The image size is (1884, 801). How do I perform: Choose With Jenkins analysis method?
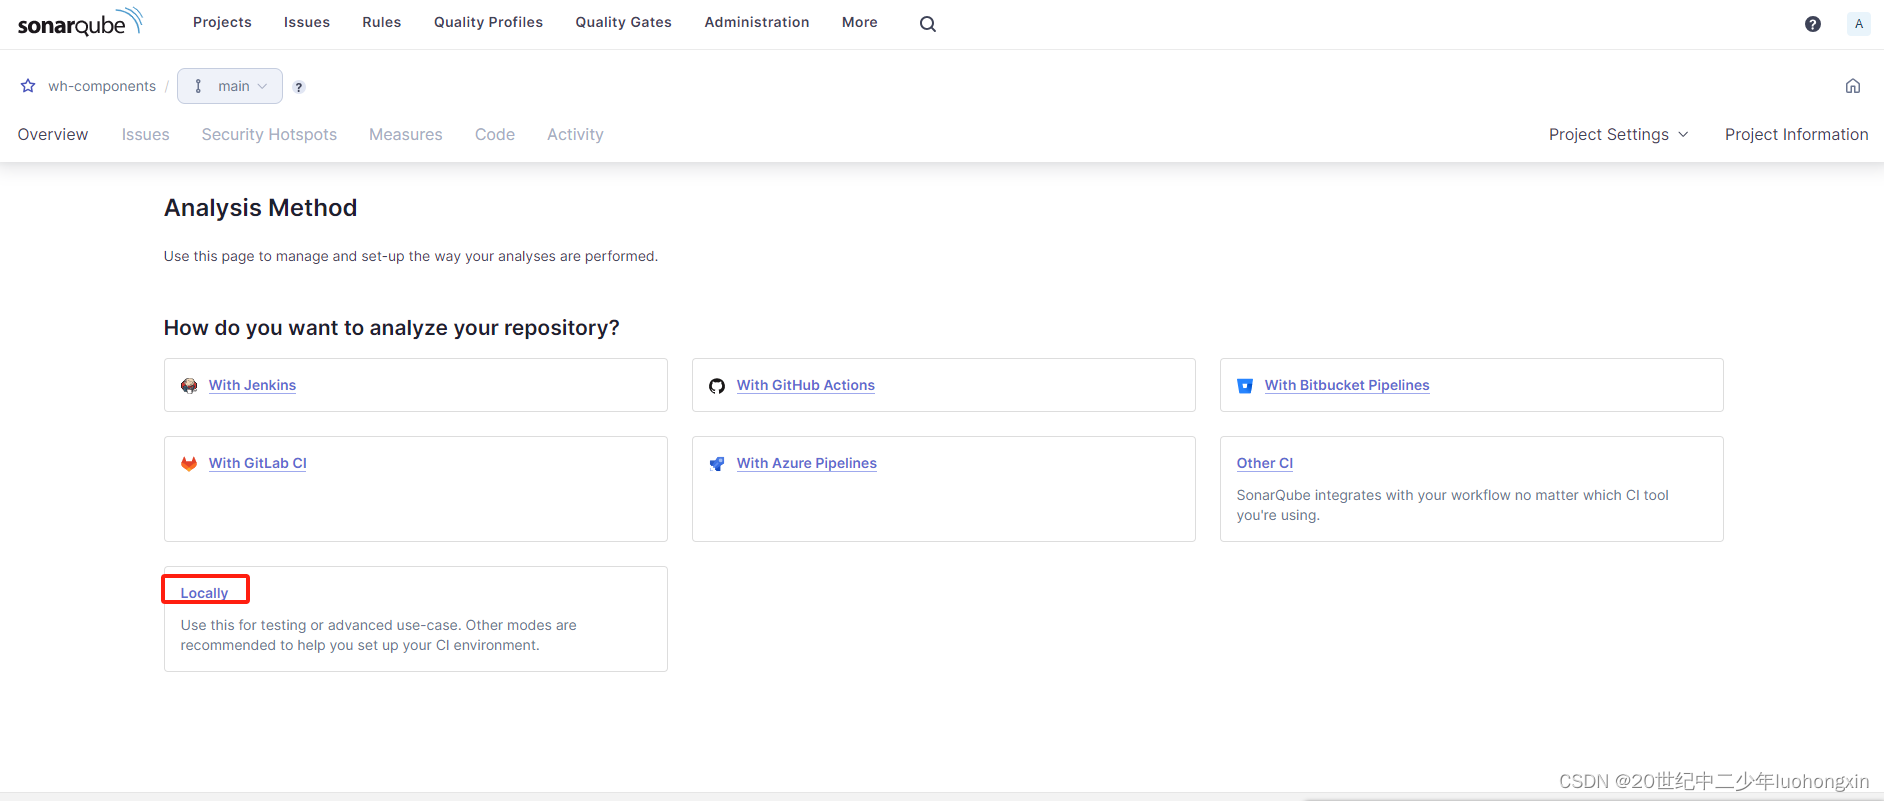pos(252,385)
